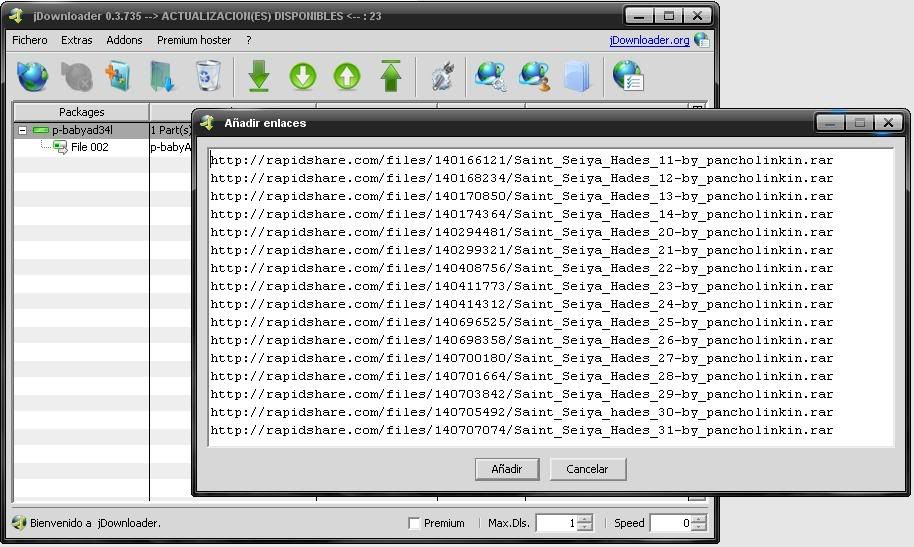Screen dimensions: 914x547
Task: Click the Bienvenido a jDownloader status text
Action: pos(96,523)
